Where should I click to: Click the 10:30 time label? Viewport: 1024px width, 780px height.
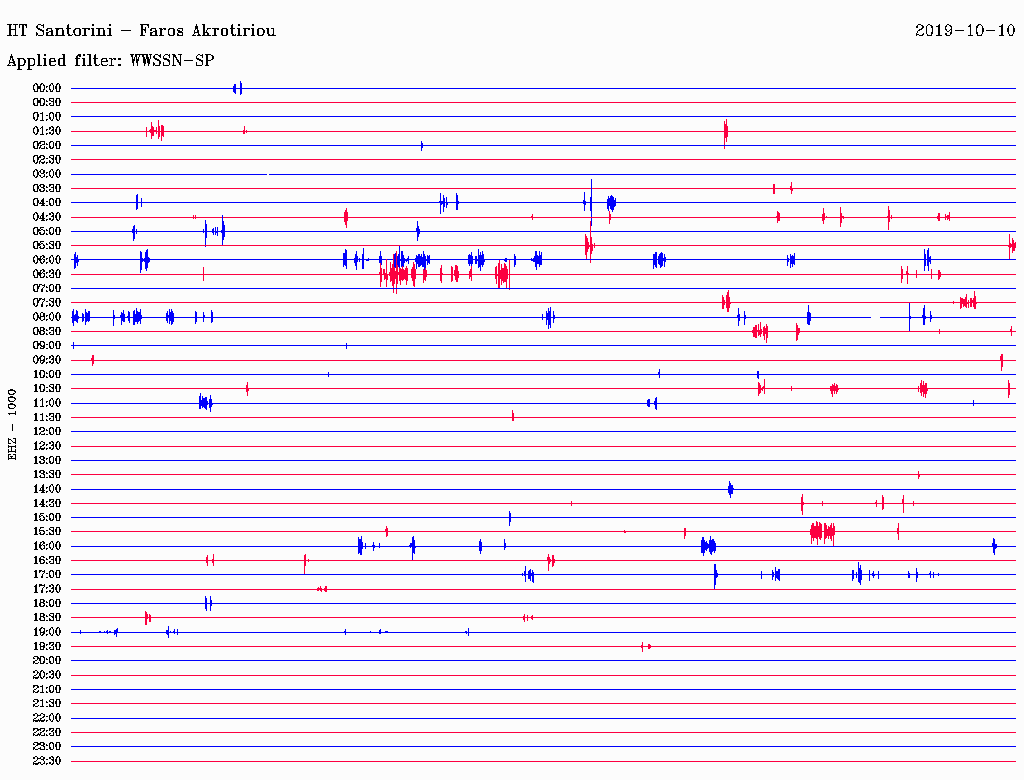[x=47, y=389]
